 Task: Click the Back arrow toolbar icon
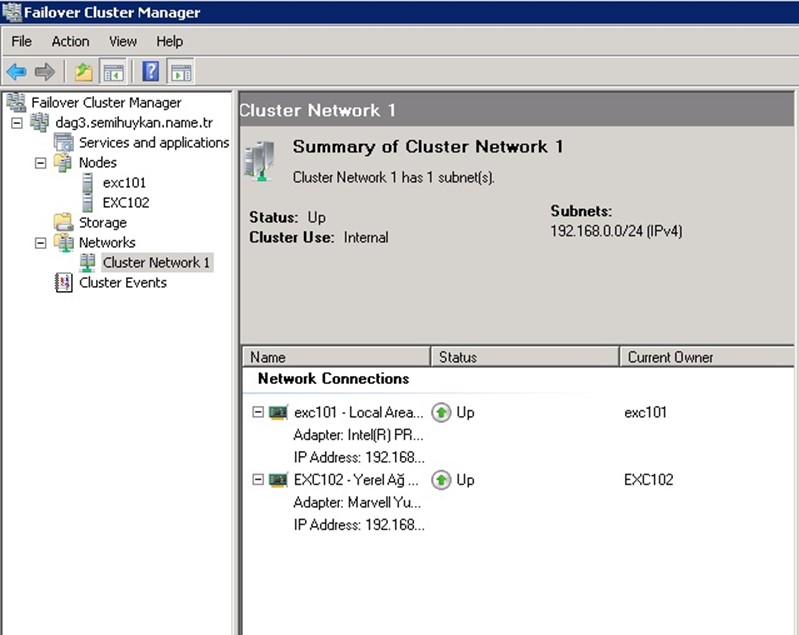(17, 72)
